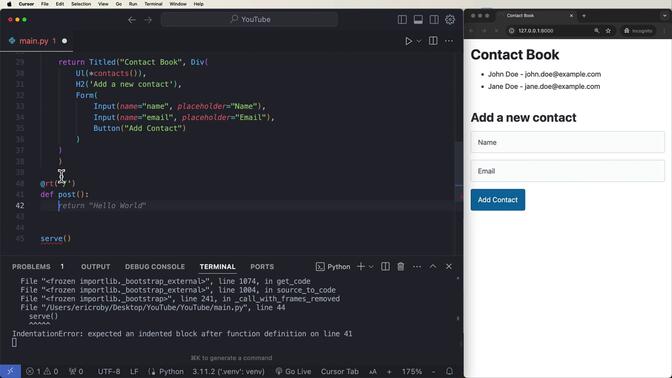
Task: Expand the run options dropdown arrow
Action: pyautogui.click(x=419, y=41)
